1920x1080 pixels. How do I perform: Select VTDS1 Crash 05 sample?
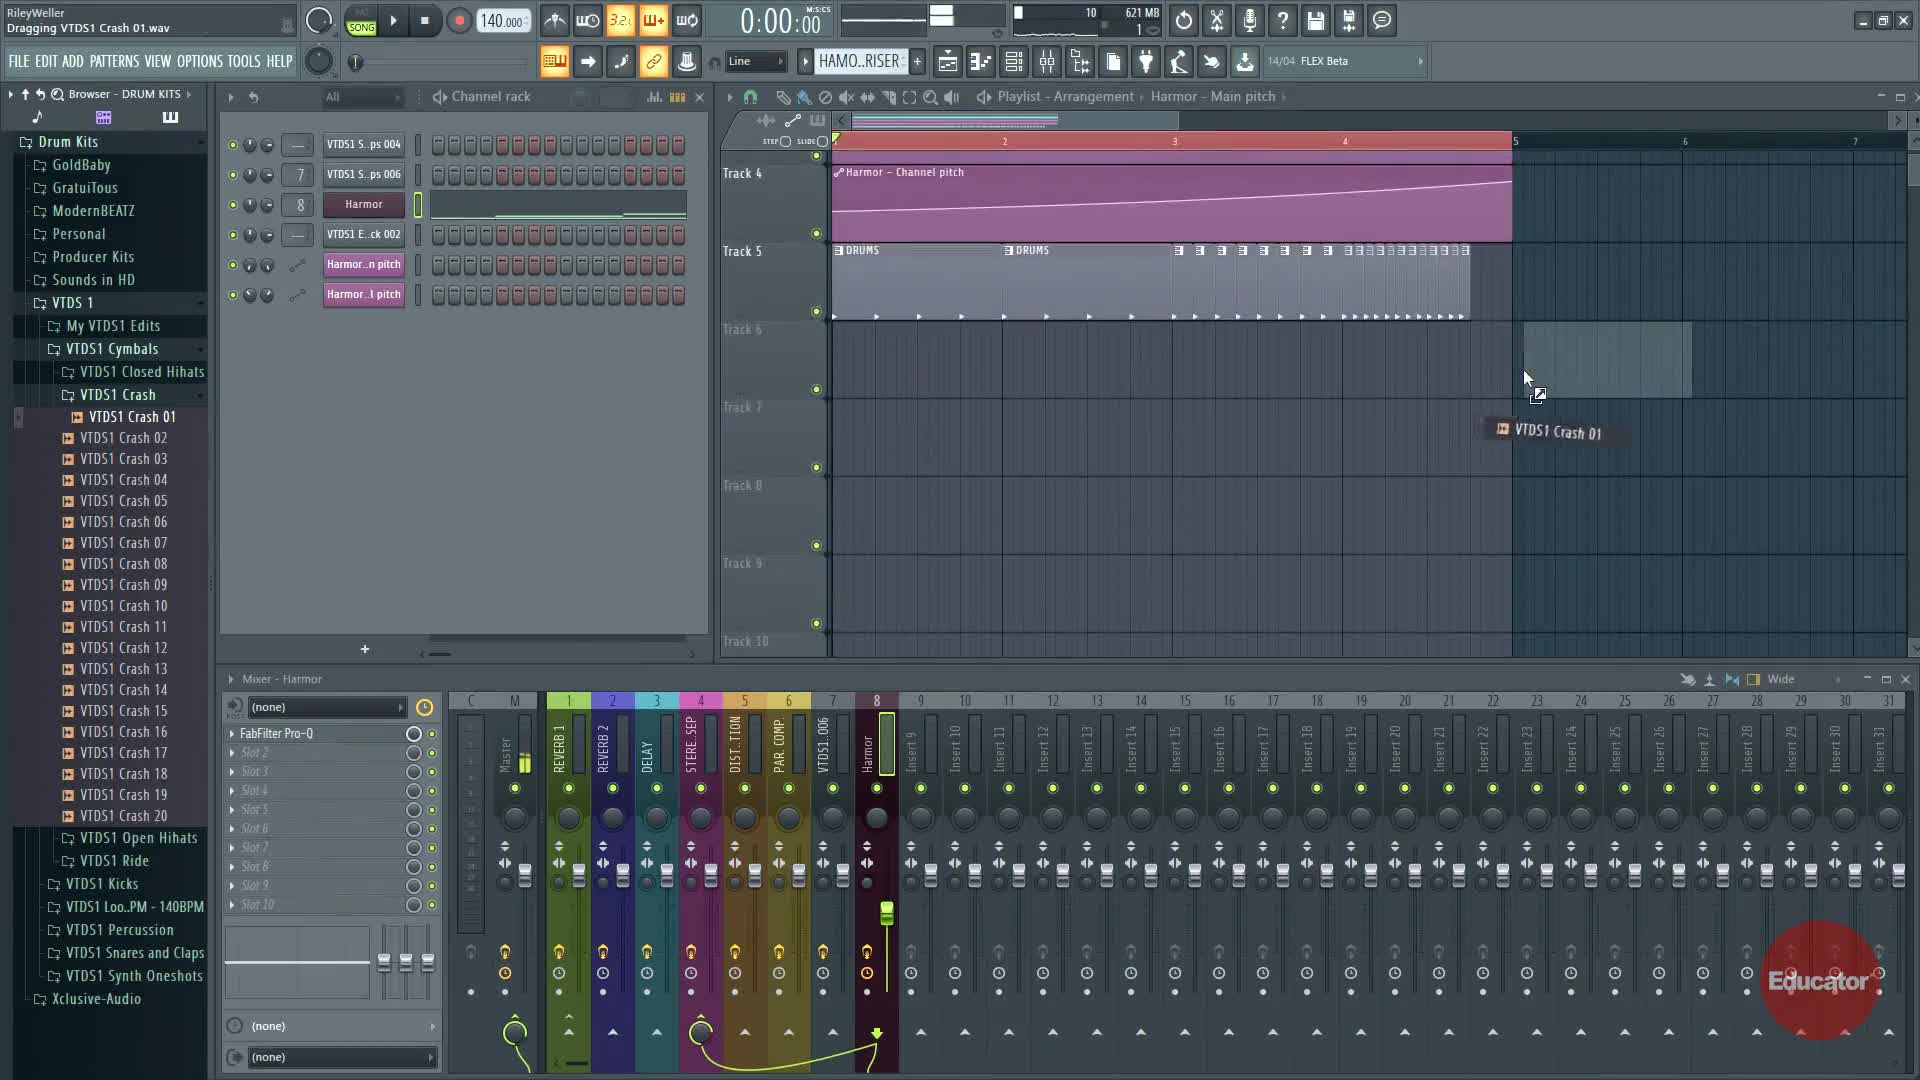(123, 501)
